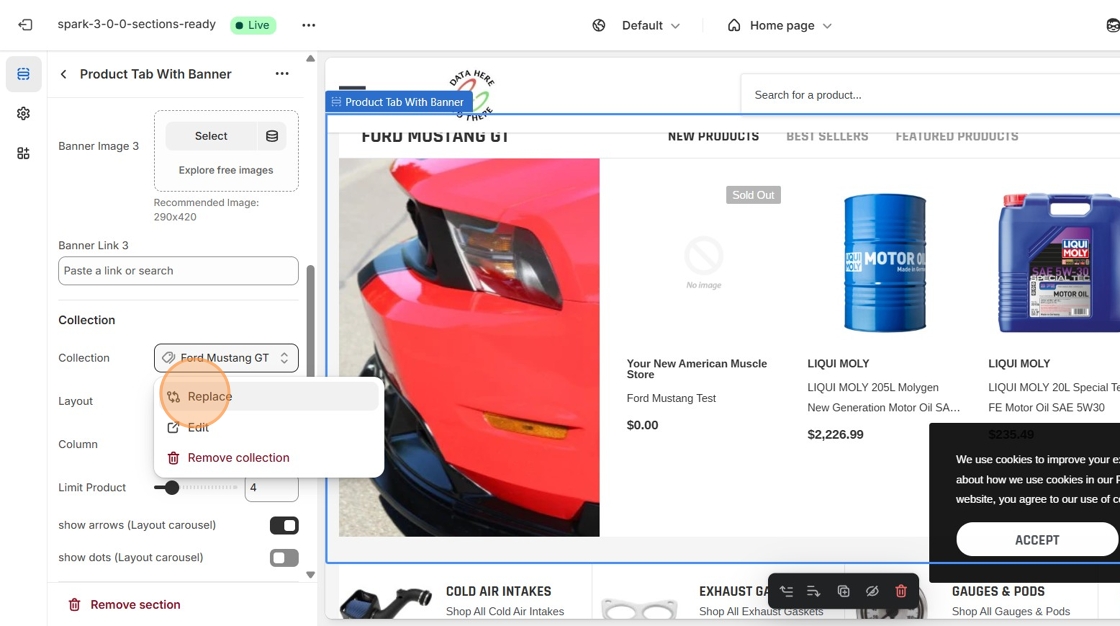Switch to New Products tab
Screen dimensions: 1120x626
(x=714, y=136)
